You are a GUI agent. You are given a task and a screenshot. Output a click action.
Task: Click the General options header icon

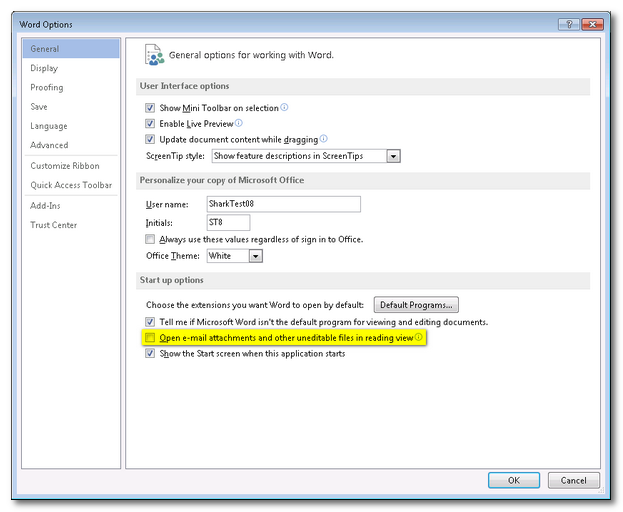tap(154, 55)
